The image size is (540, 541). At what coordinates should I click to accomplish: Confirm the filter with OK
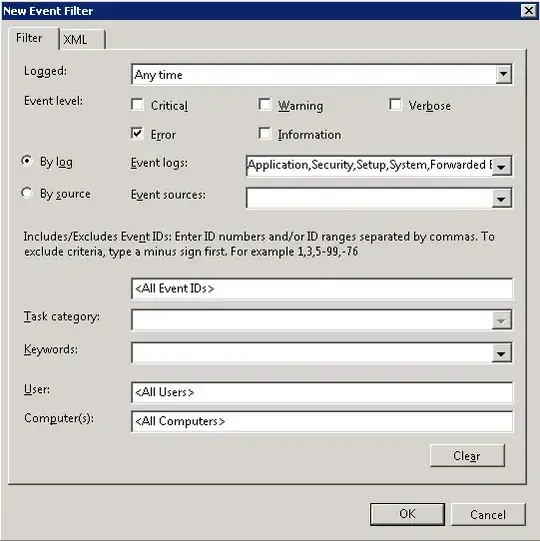tap(408, 514)
